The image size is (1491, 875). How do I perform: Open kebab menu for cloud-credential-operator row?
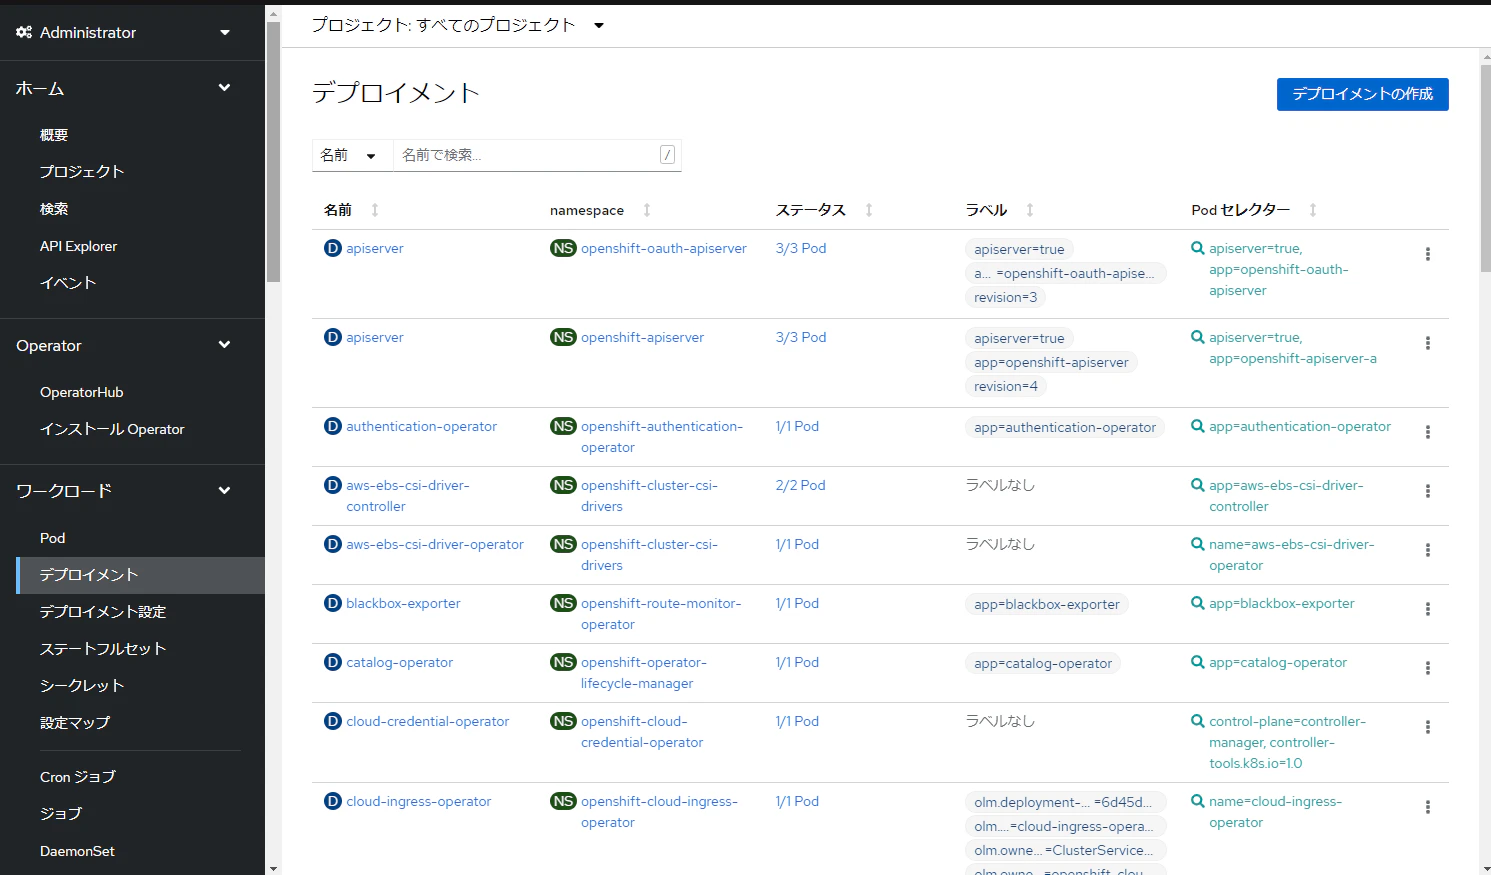[1427, 727]
